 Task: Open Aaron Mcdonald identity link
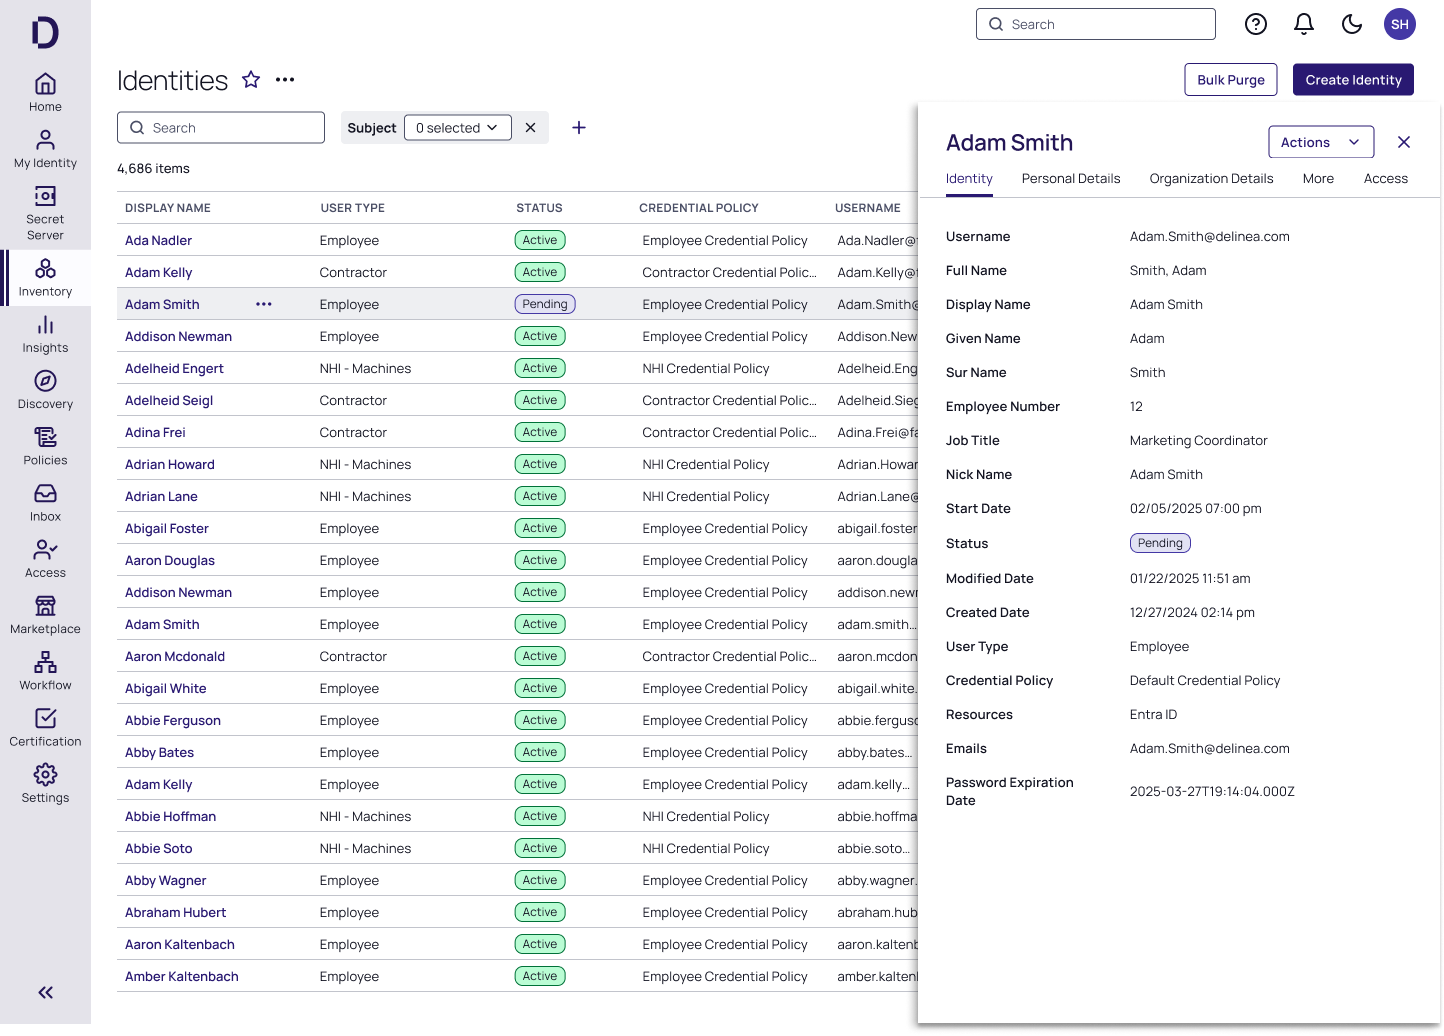175,656
